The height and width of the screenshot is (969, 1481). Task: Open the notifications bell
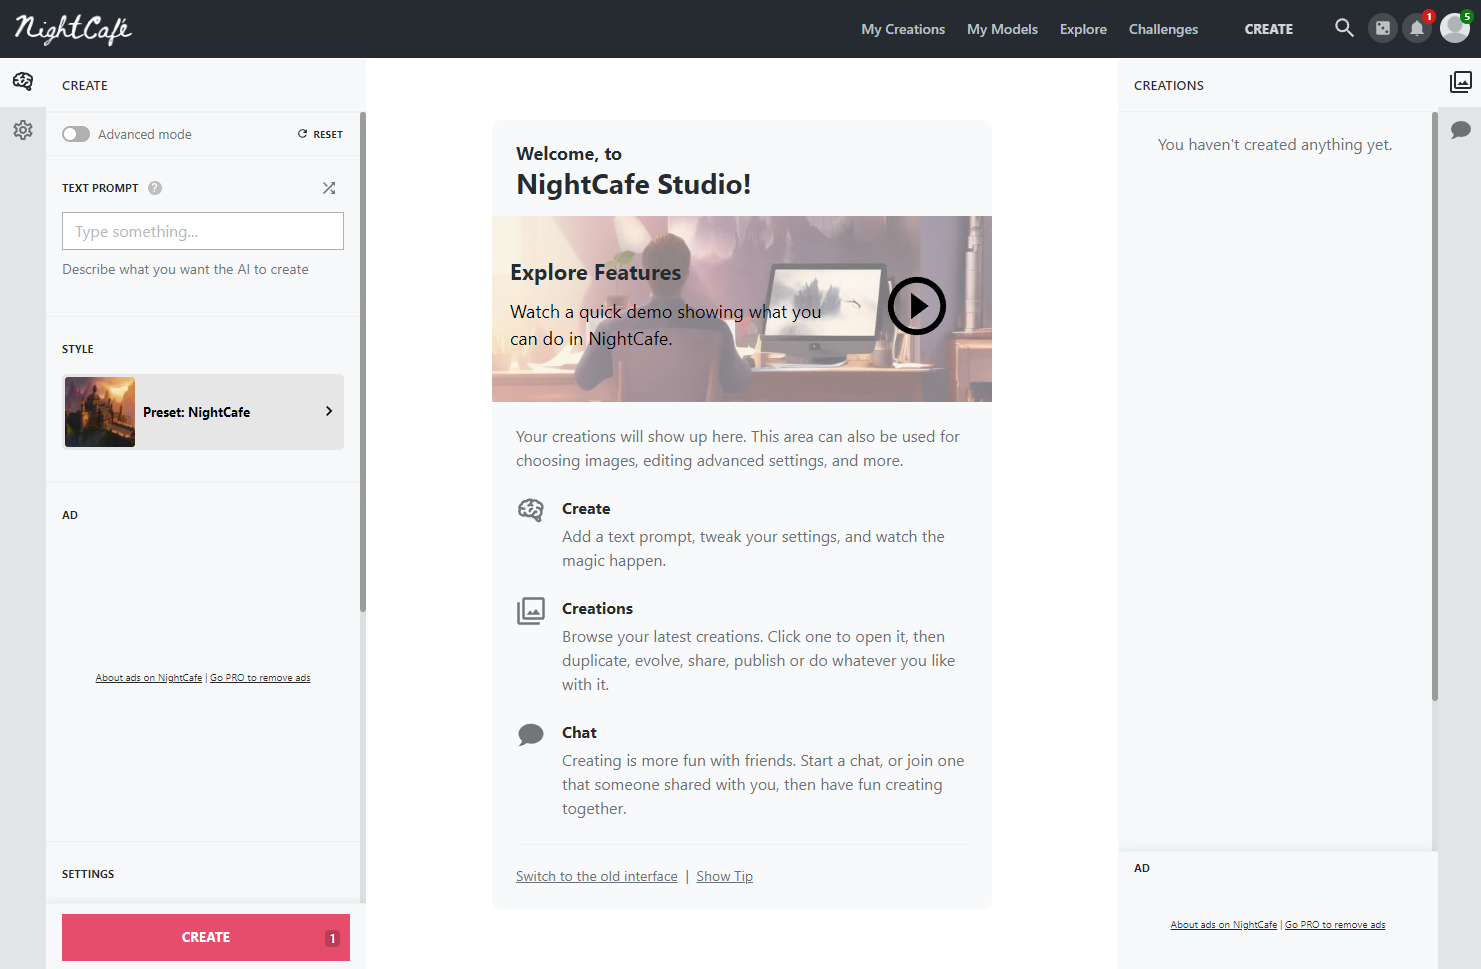click(1417, 28)
